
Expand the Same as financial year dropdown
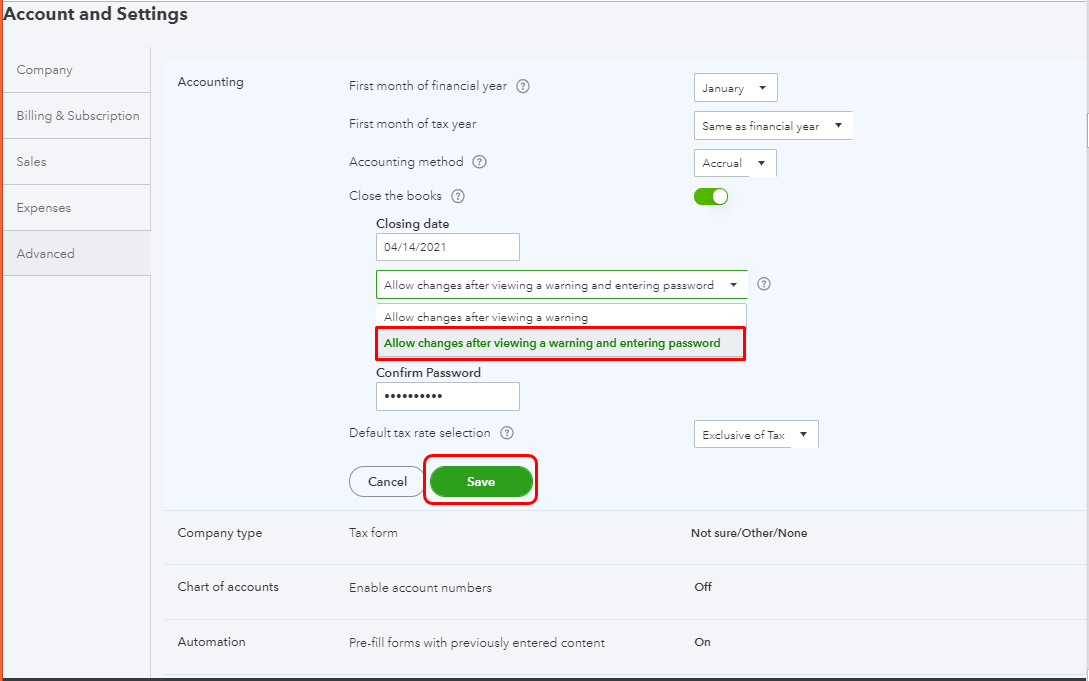[773, 125]
